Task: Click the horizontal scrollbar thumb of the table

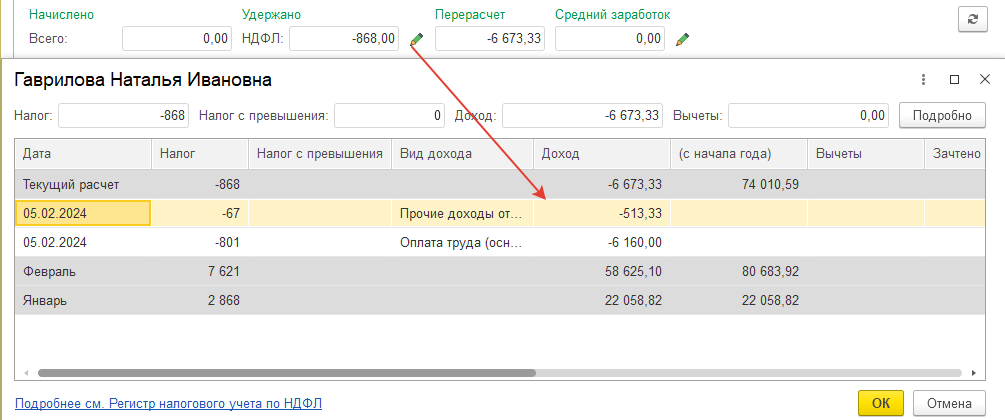Action: tap(287, 373)
